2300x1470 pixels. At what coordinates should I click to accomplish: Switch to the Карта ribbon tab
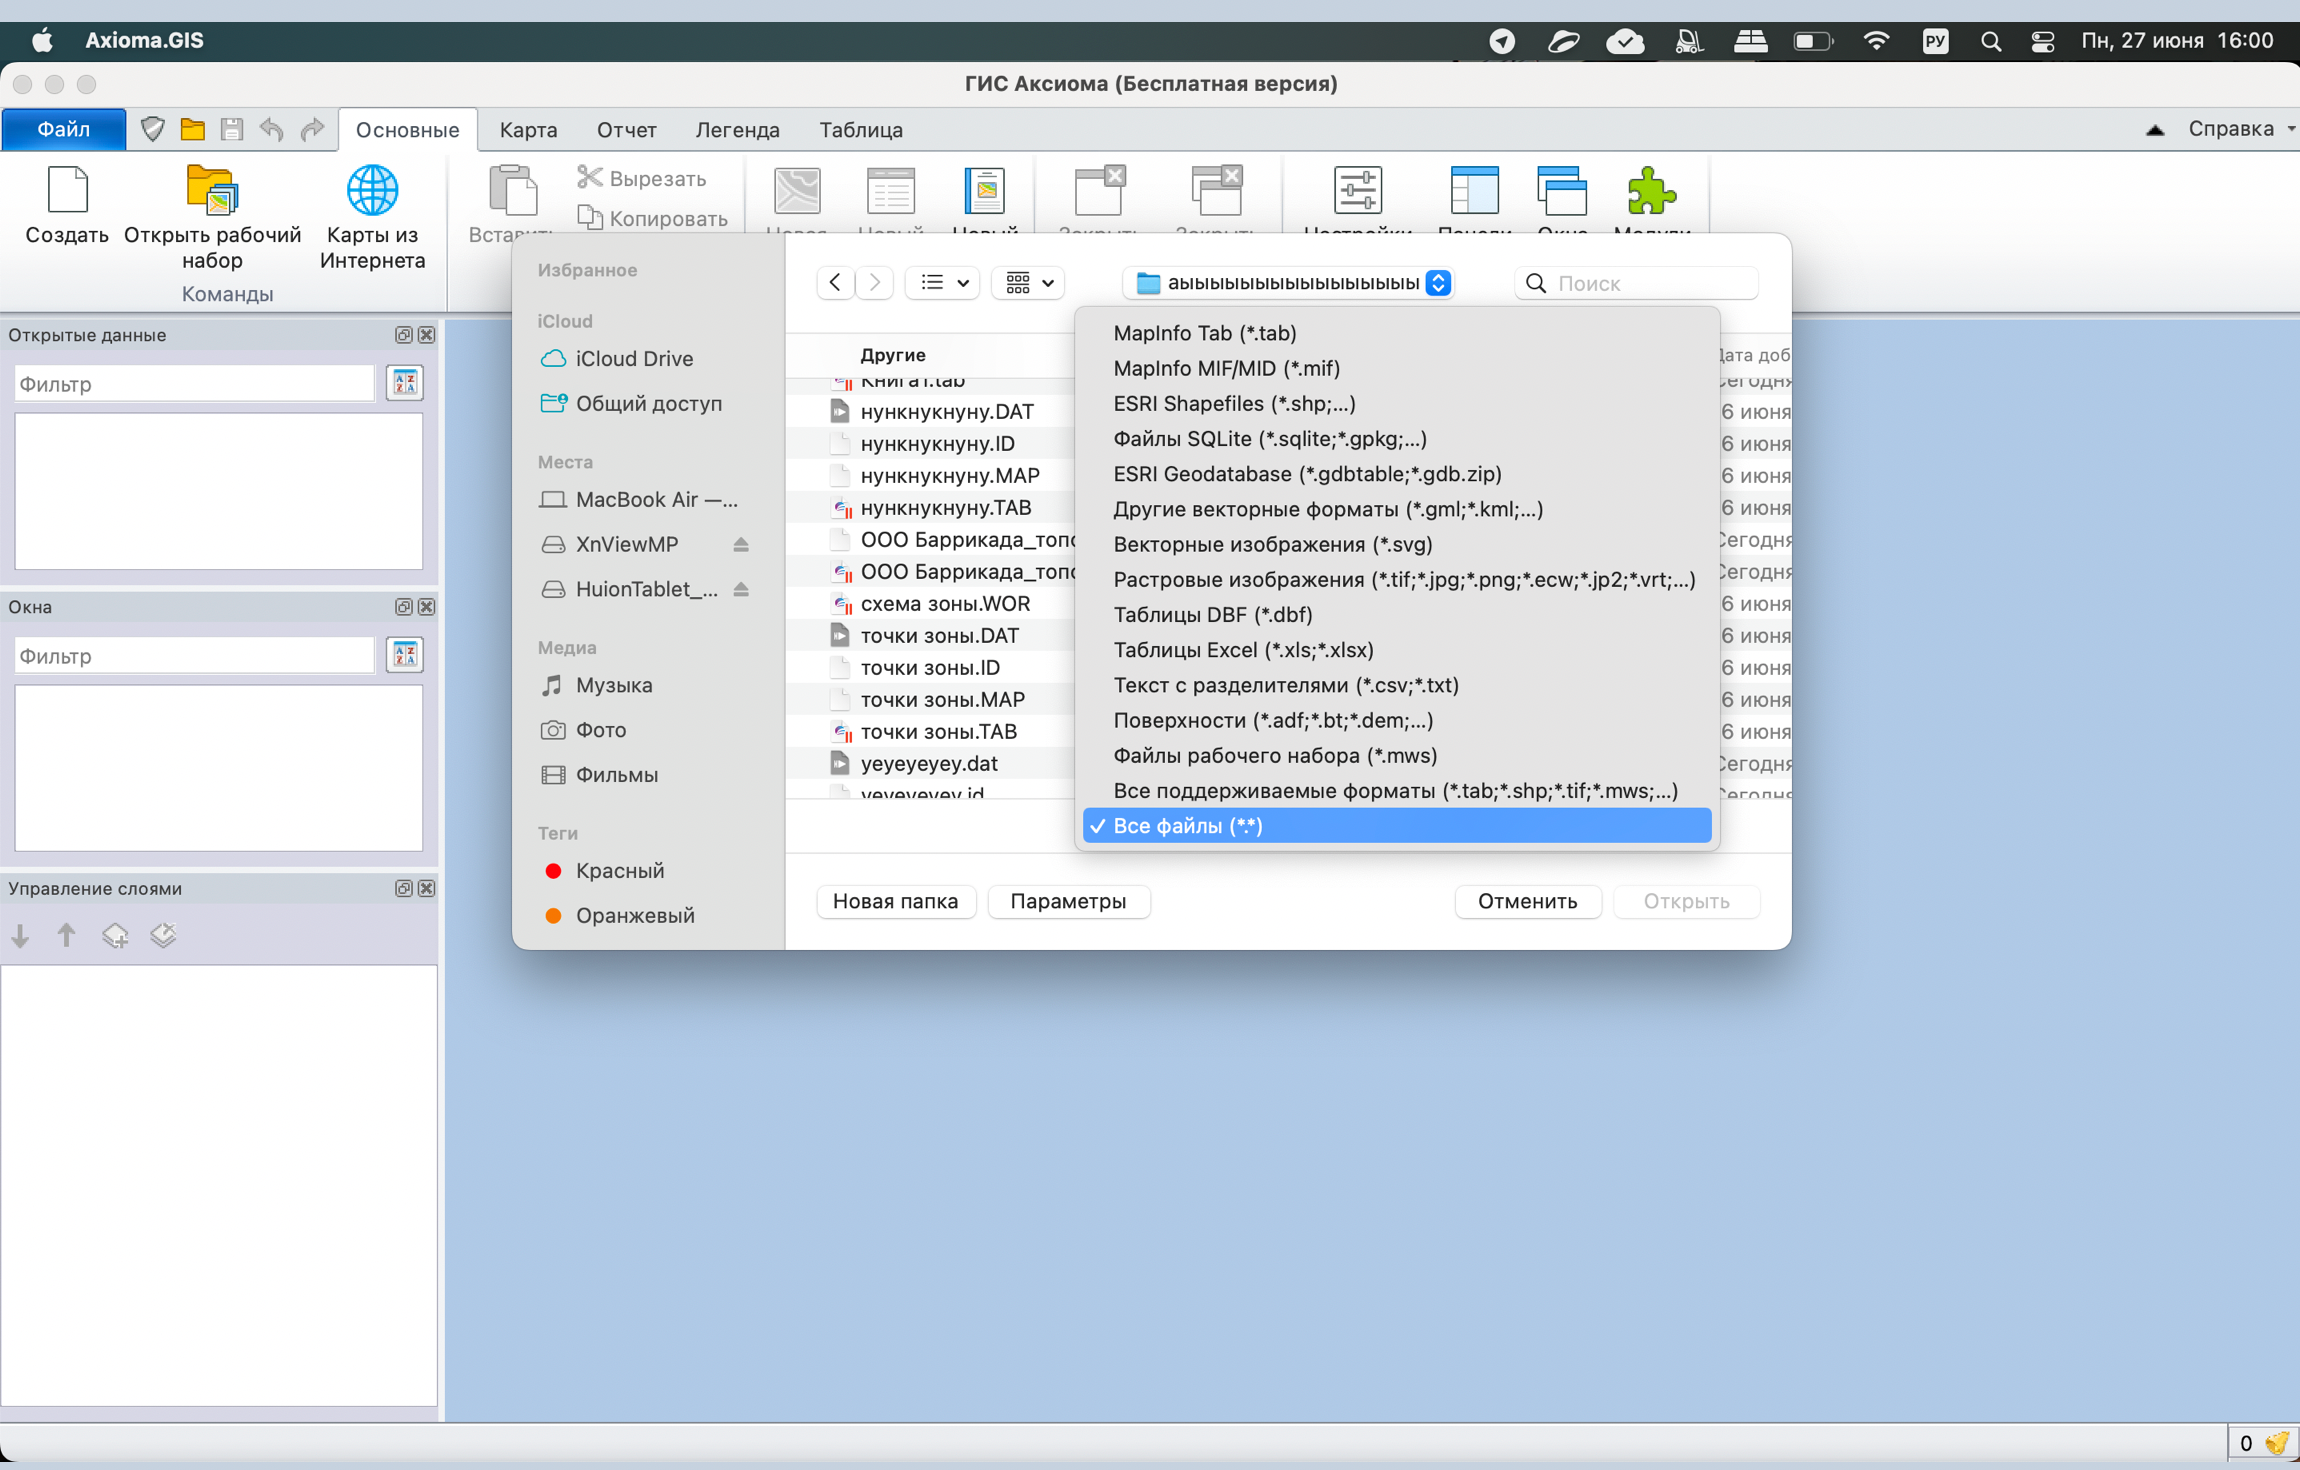[x=528, y=130]
